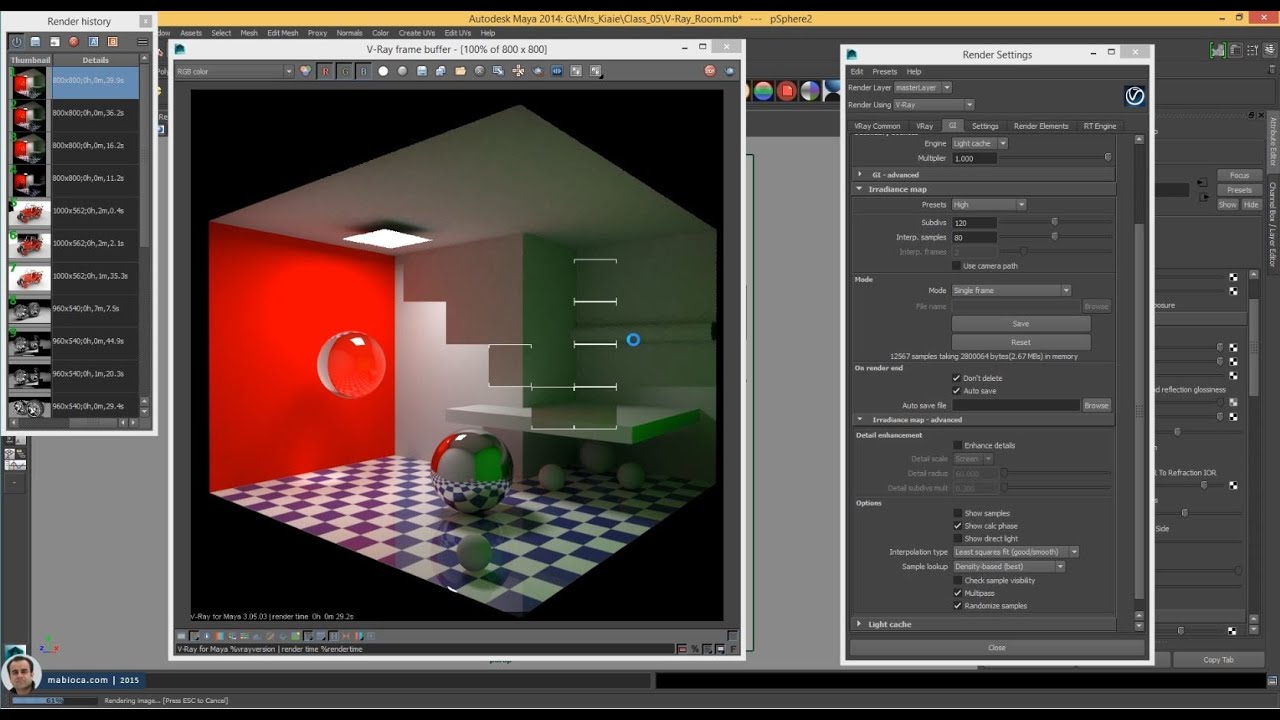Toggle the red channel R button

pyautogui.click(x=325, y=71)
